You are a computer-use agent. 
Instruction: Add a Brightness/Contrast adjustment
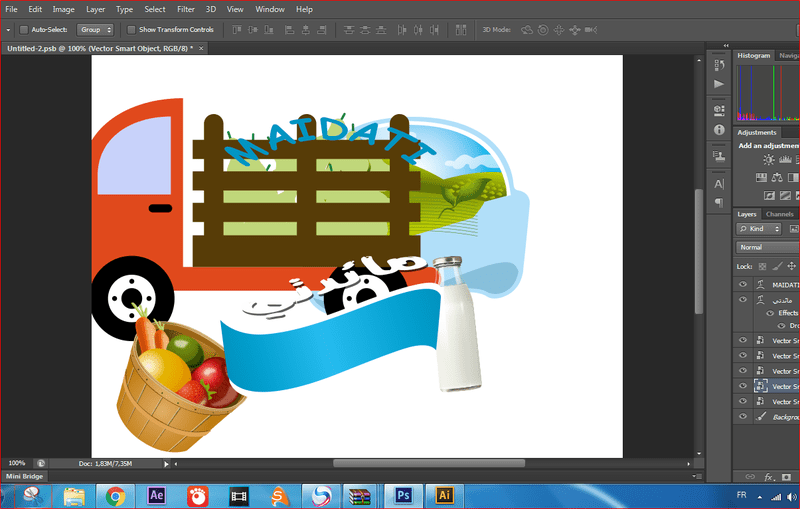click(x=768, y=160)
